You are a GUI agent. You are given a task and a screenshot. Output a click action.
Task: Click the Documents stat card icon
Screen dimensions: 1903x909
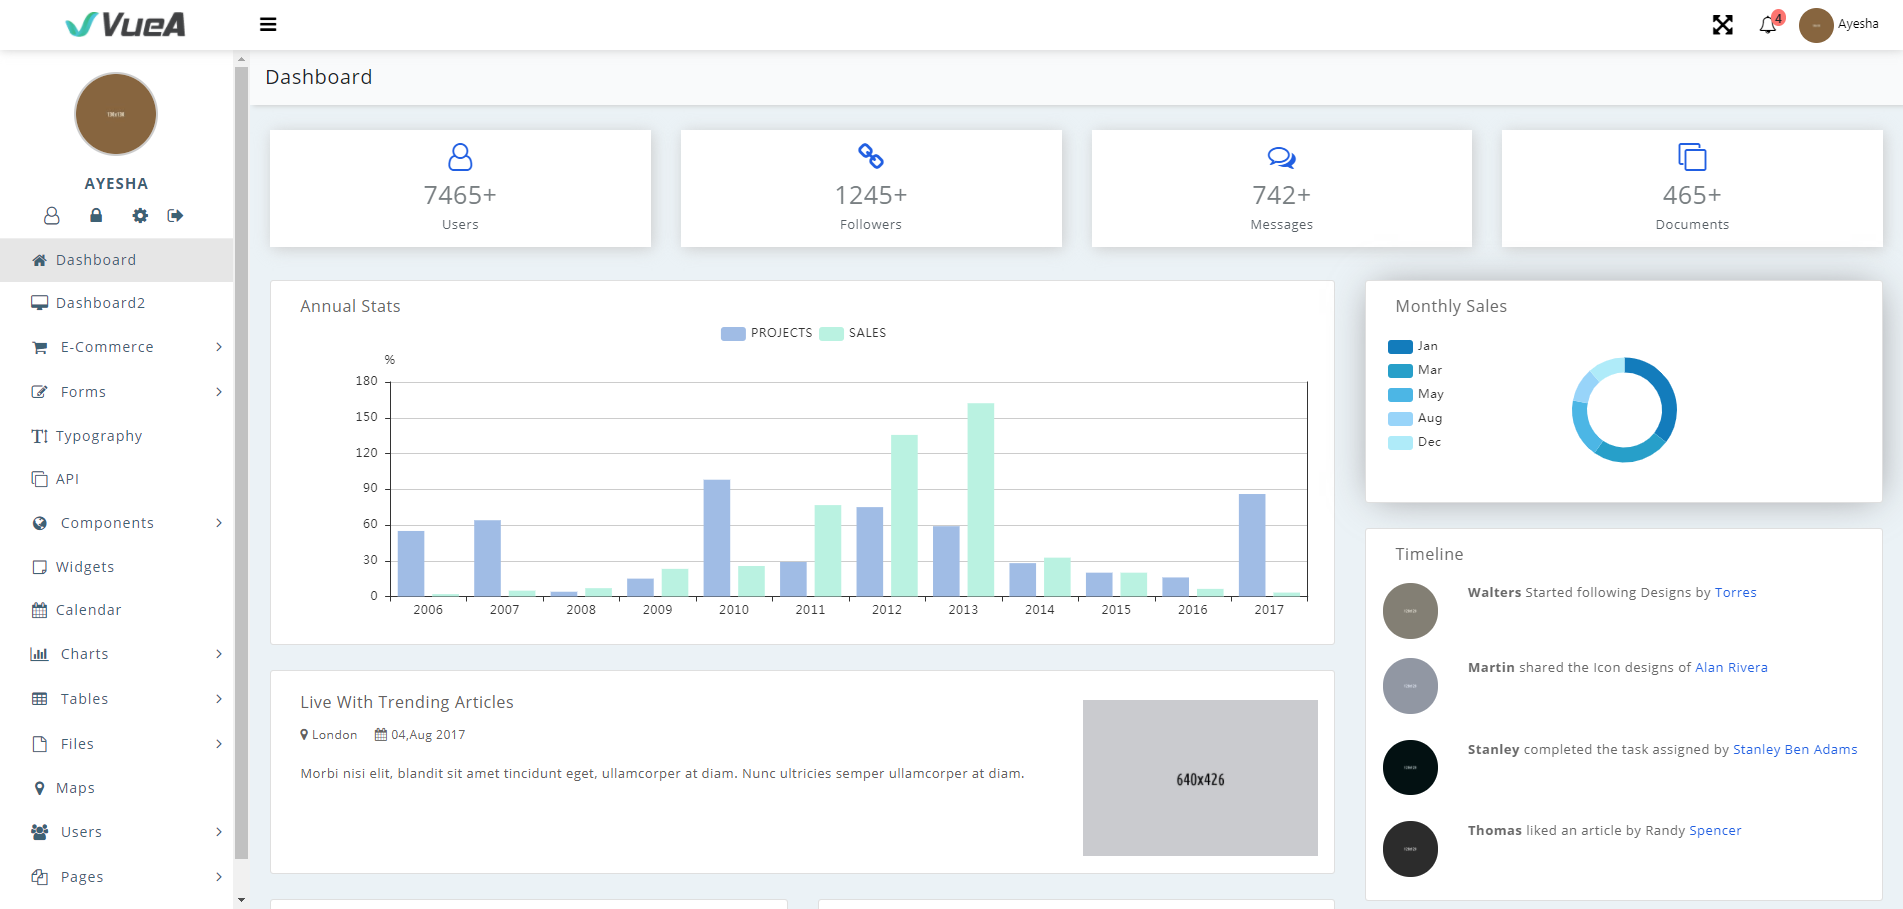click(x=1692, y=157)
